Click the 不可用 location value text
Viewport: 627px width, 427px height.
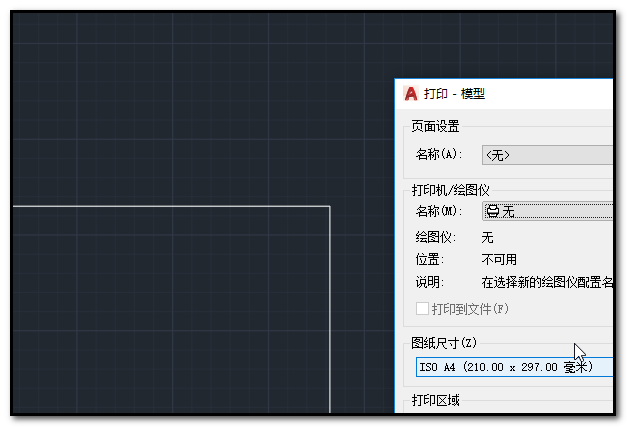tap(499, 260)
